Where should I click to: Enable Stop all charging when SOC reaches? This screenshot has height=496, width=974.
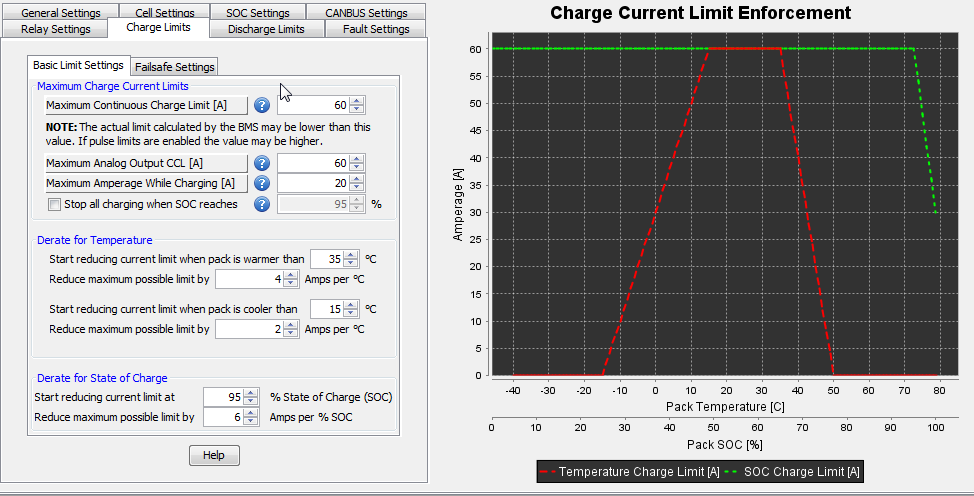coord(55,204)
